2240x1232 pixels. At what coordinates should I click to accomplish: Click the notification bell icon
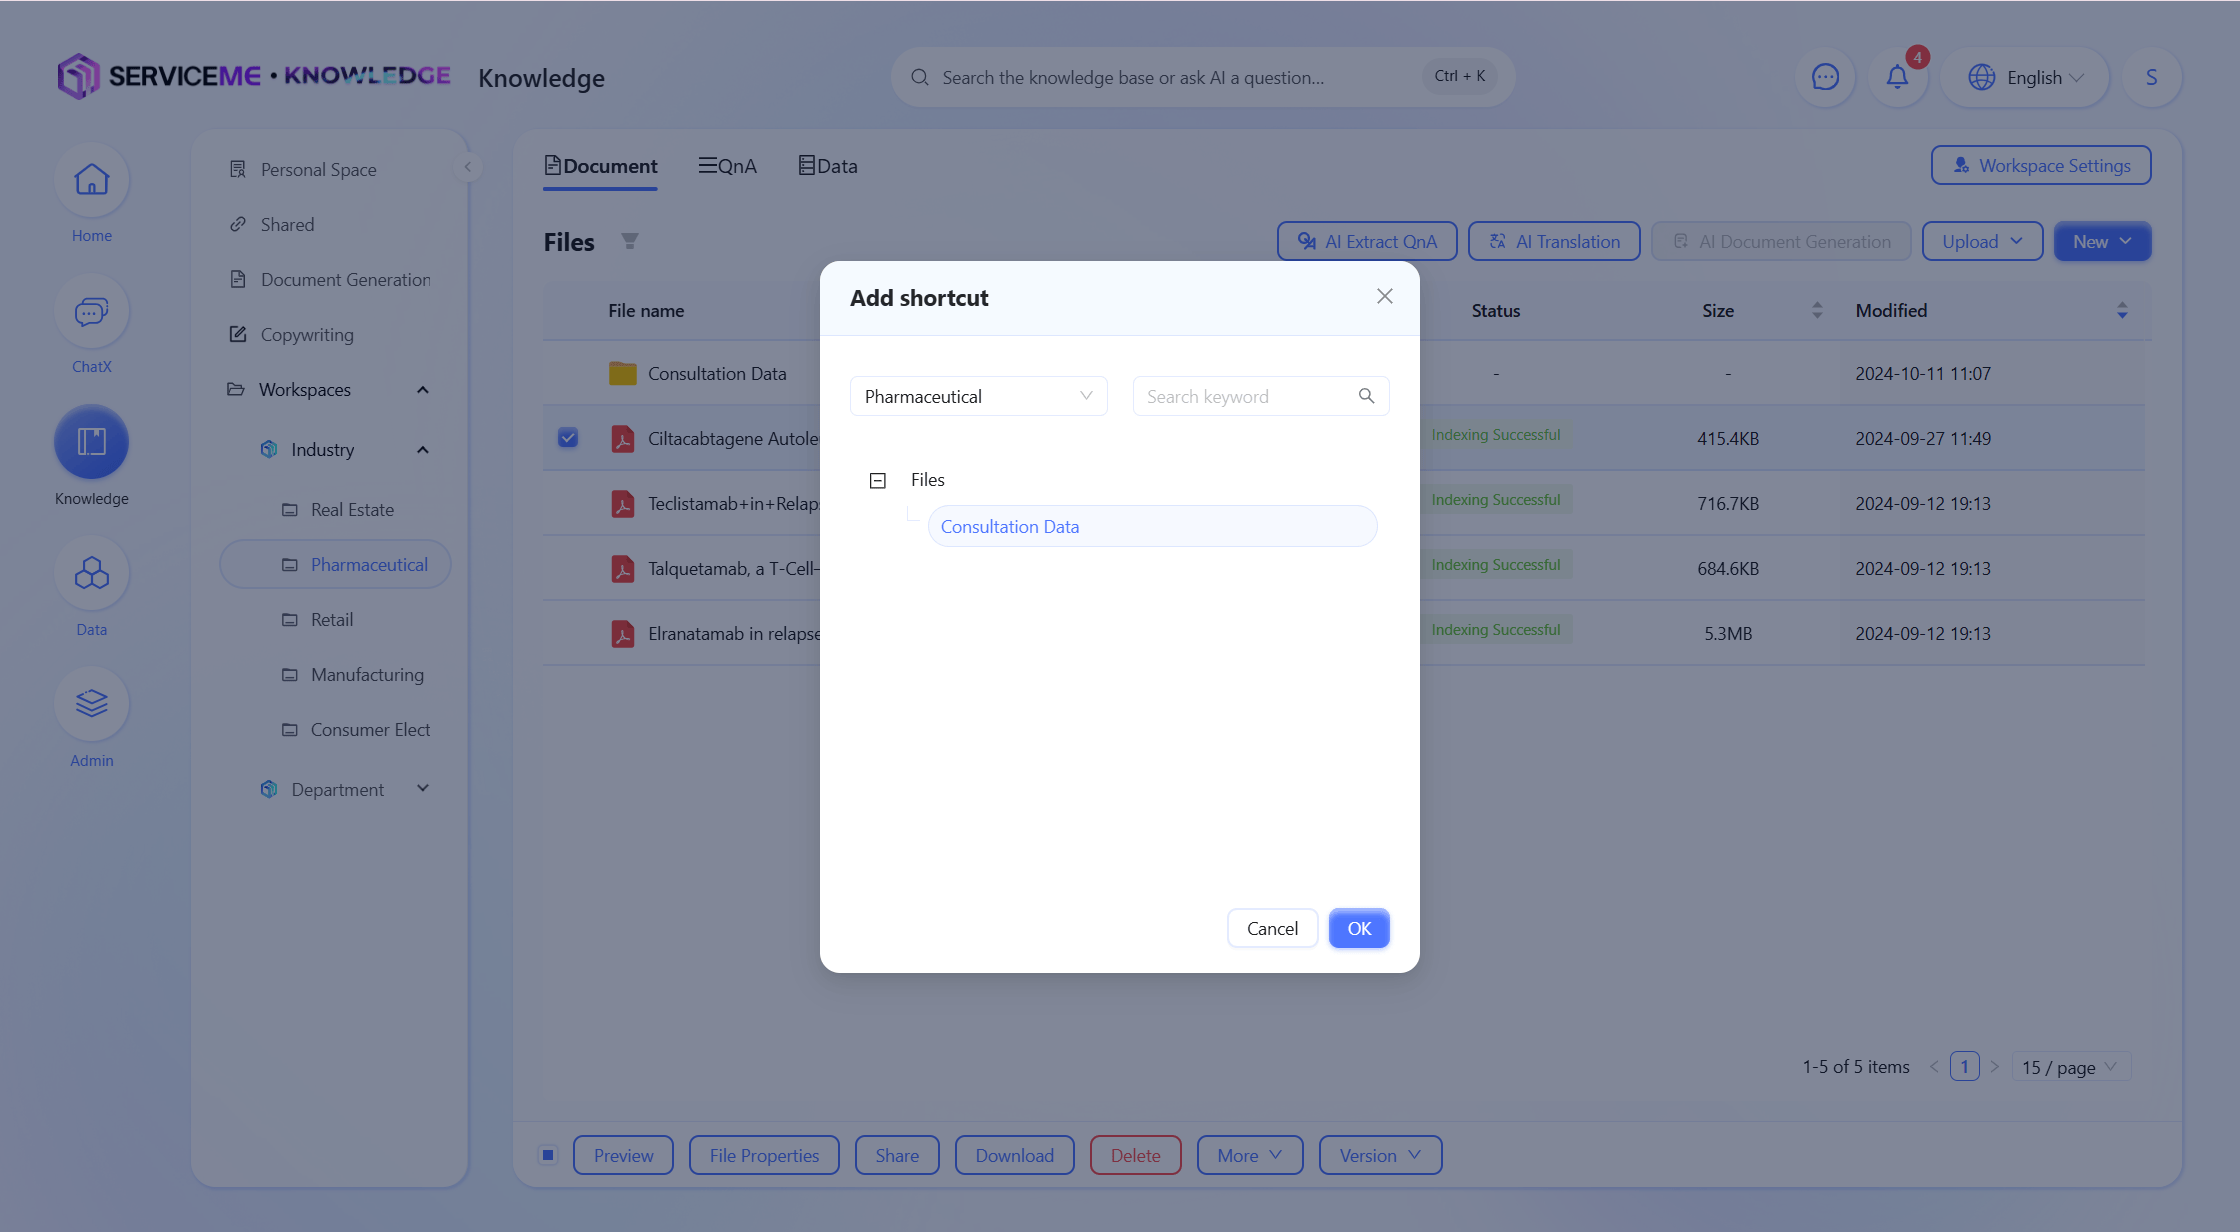[x=1897, y=77]
